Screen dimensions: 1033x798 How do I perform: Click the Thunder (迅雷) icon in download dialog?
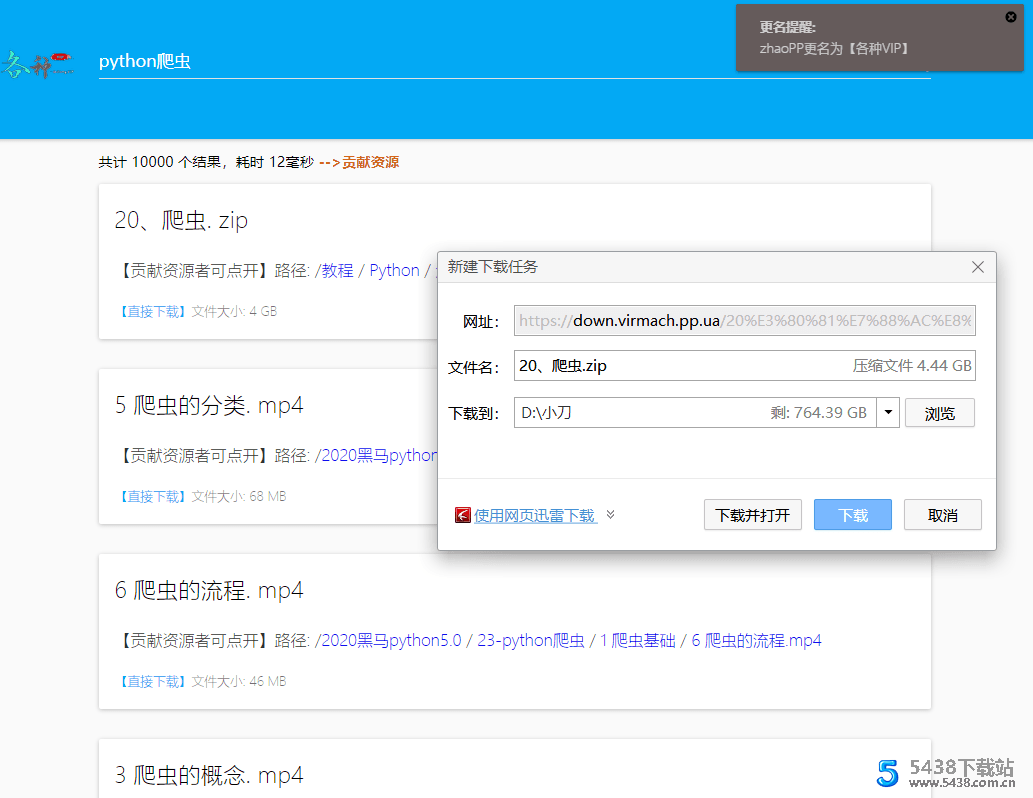[462, 514]
